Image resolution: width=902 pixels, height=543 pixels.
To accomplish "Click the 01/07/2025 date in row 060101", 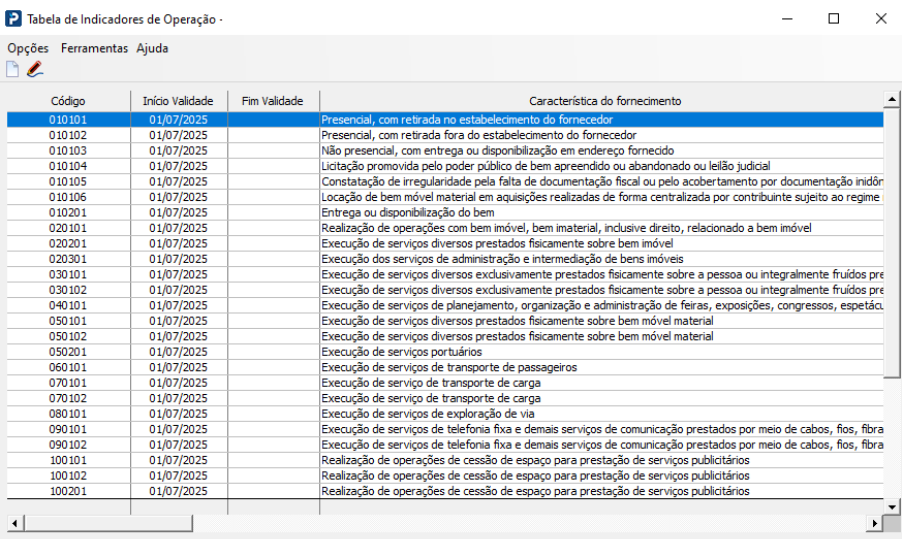I will pyautogui.click(x=178, y=368).
